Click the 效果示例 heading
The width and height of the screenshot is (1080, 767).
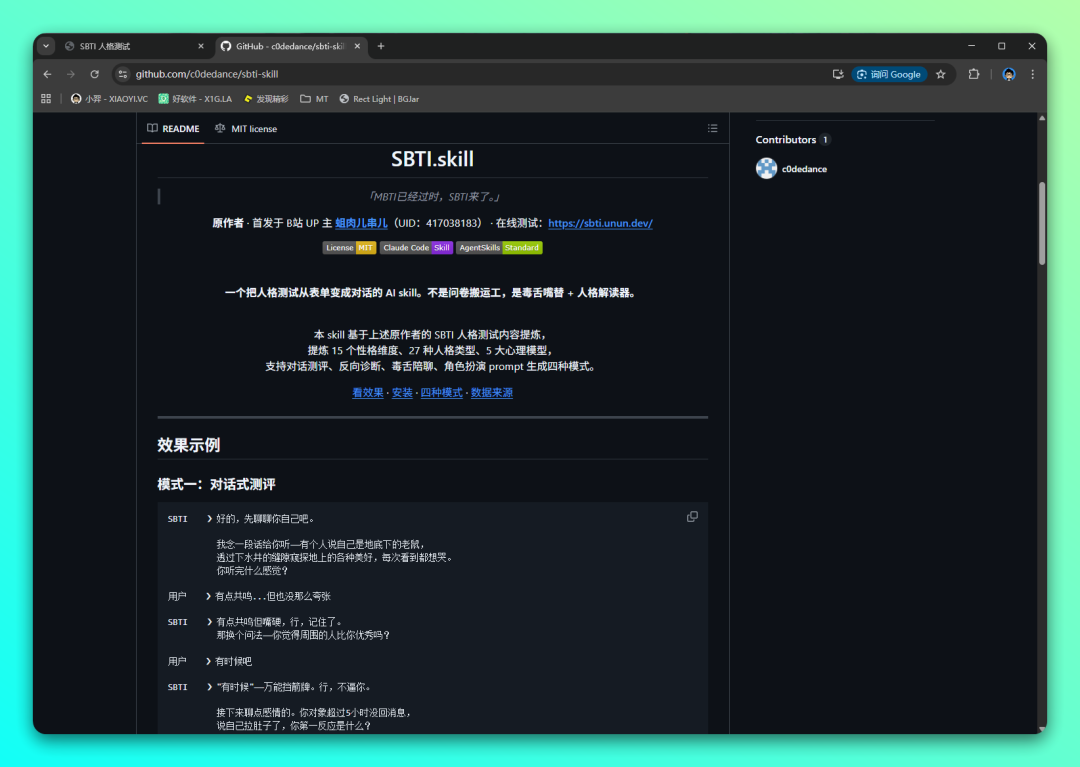(x=189, y=445)
